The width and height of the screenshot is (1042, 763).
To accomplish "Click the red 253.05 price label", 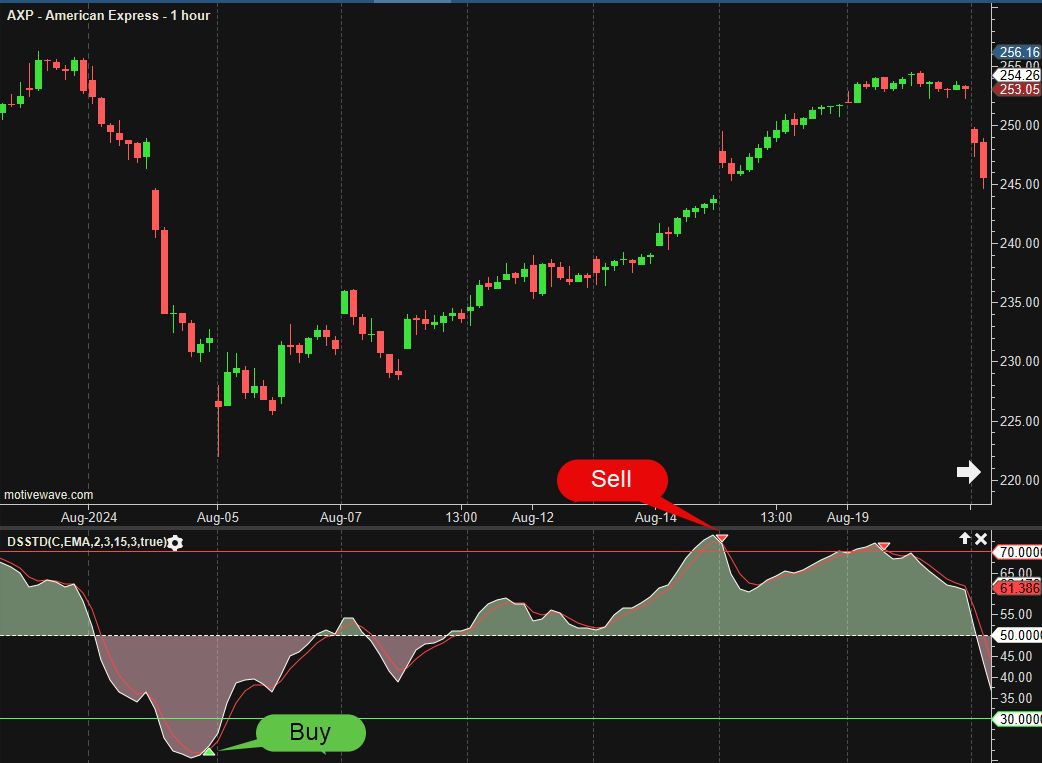I will point(1018,89).
